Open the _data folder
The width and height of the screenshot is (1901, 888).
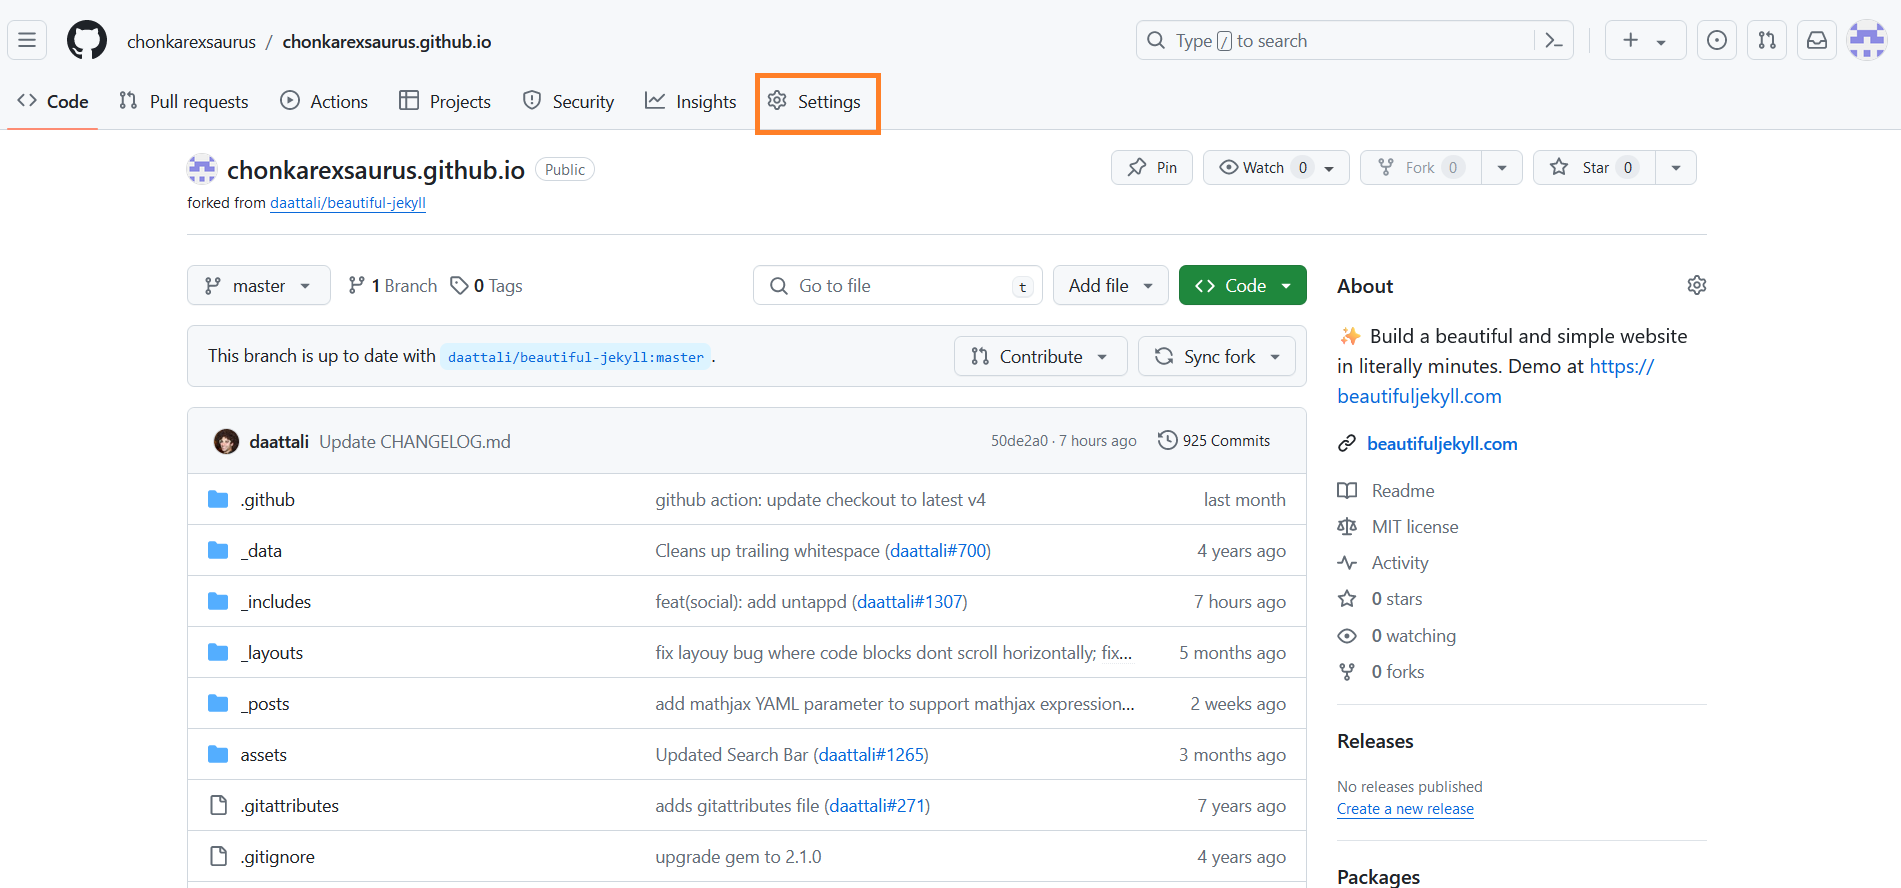(262, 550)
